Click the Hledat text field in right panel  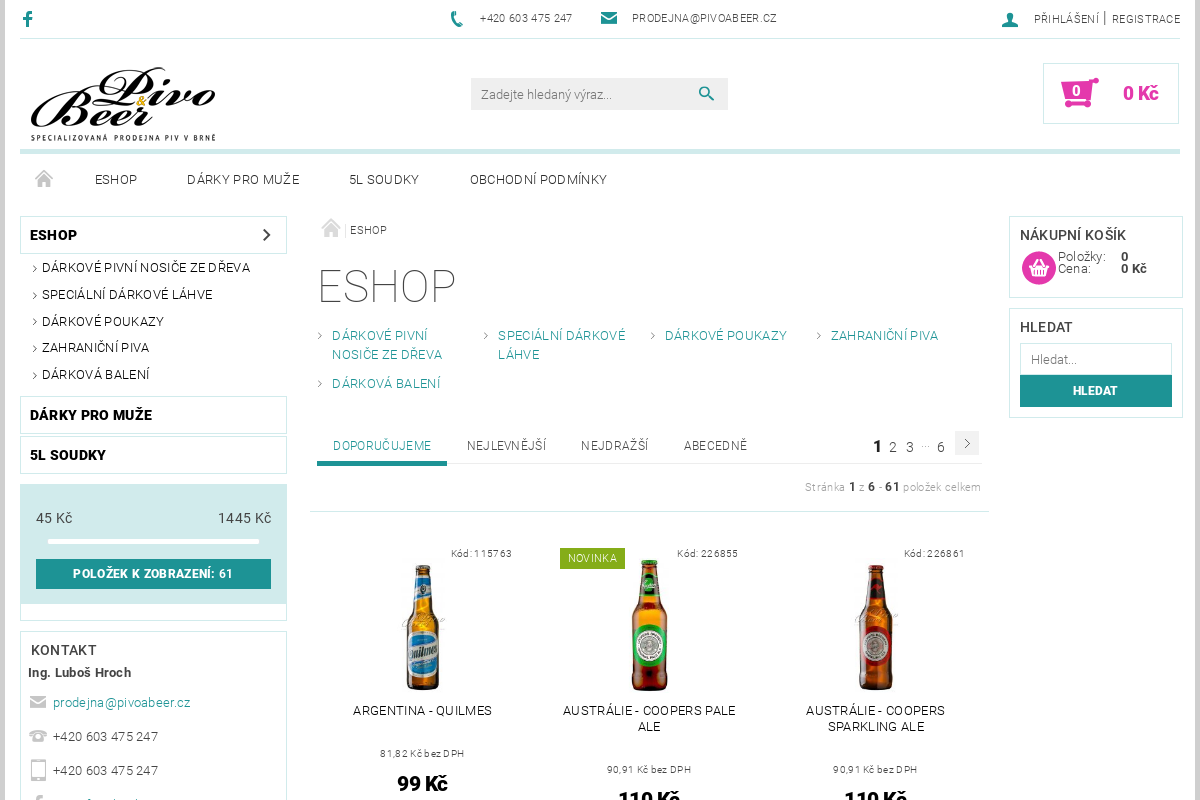click(x=1095, y=359)
